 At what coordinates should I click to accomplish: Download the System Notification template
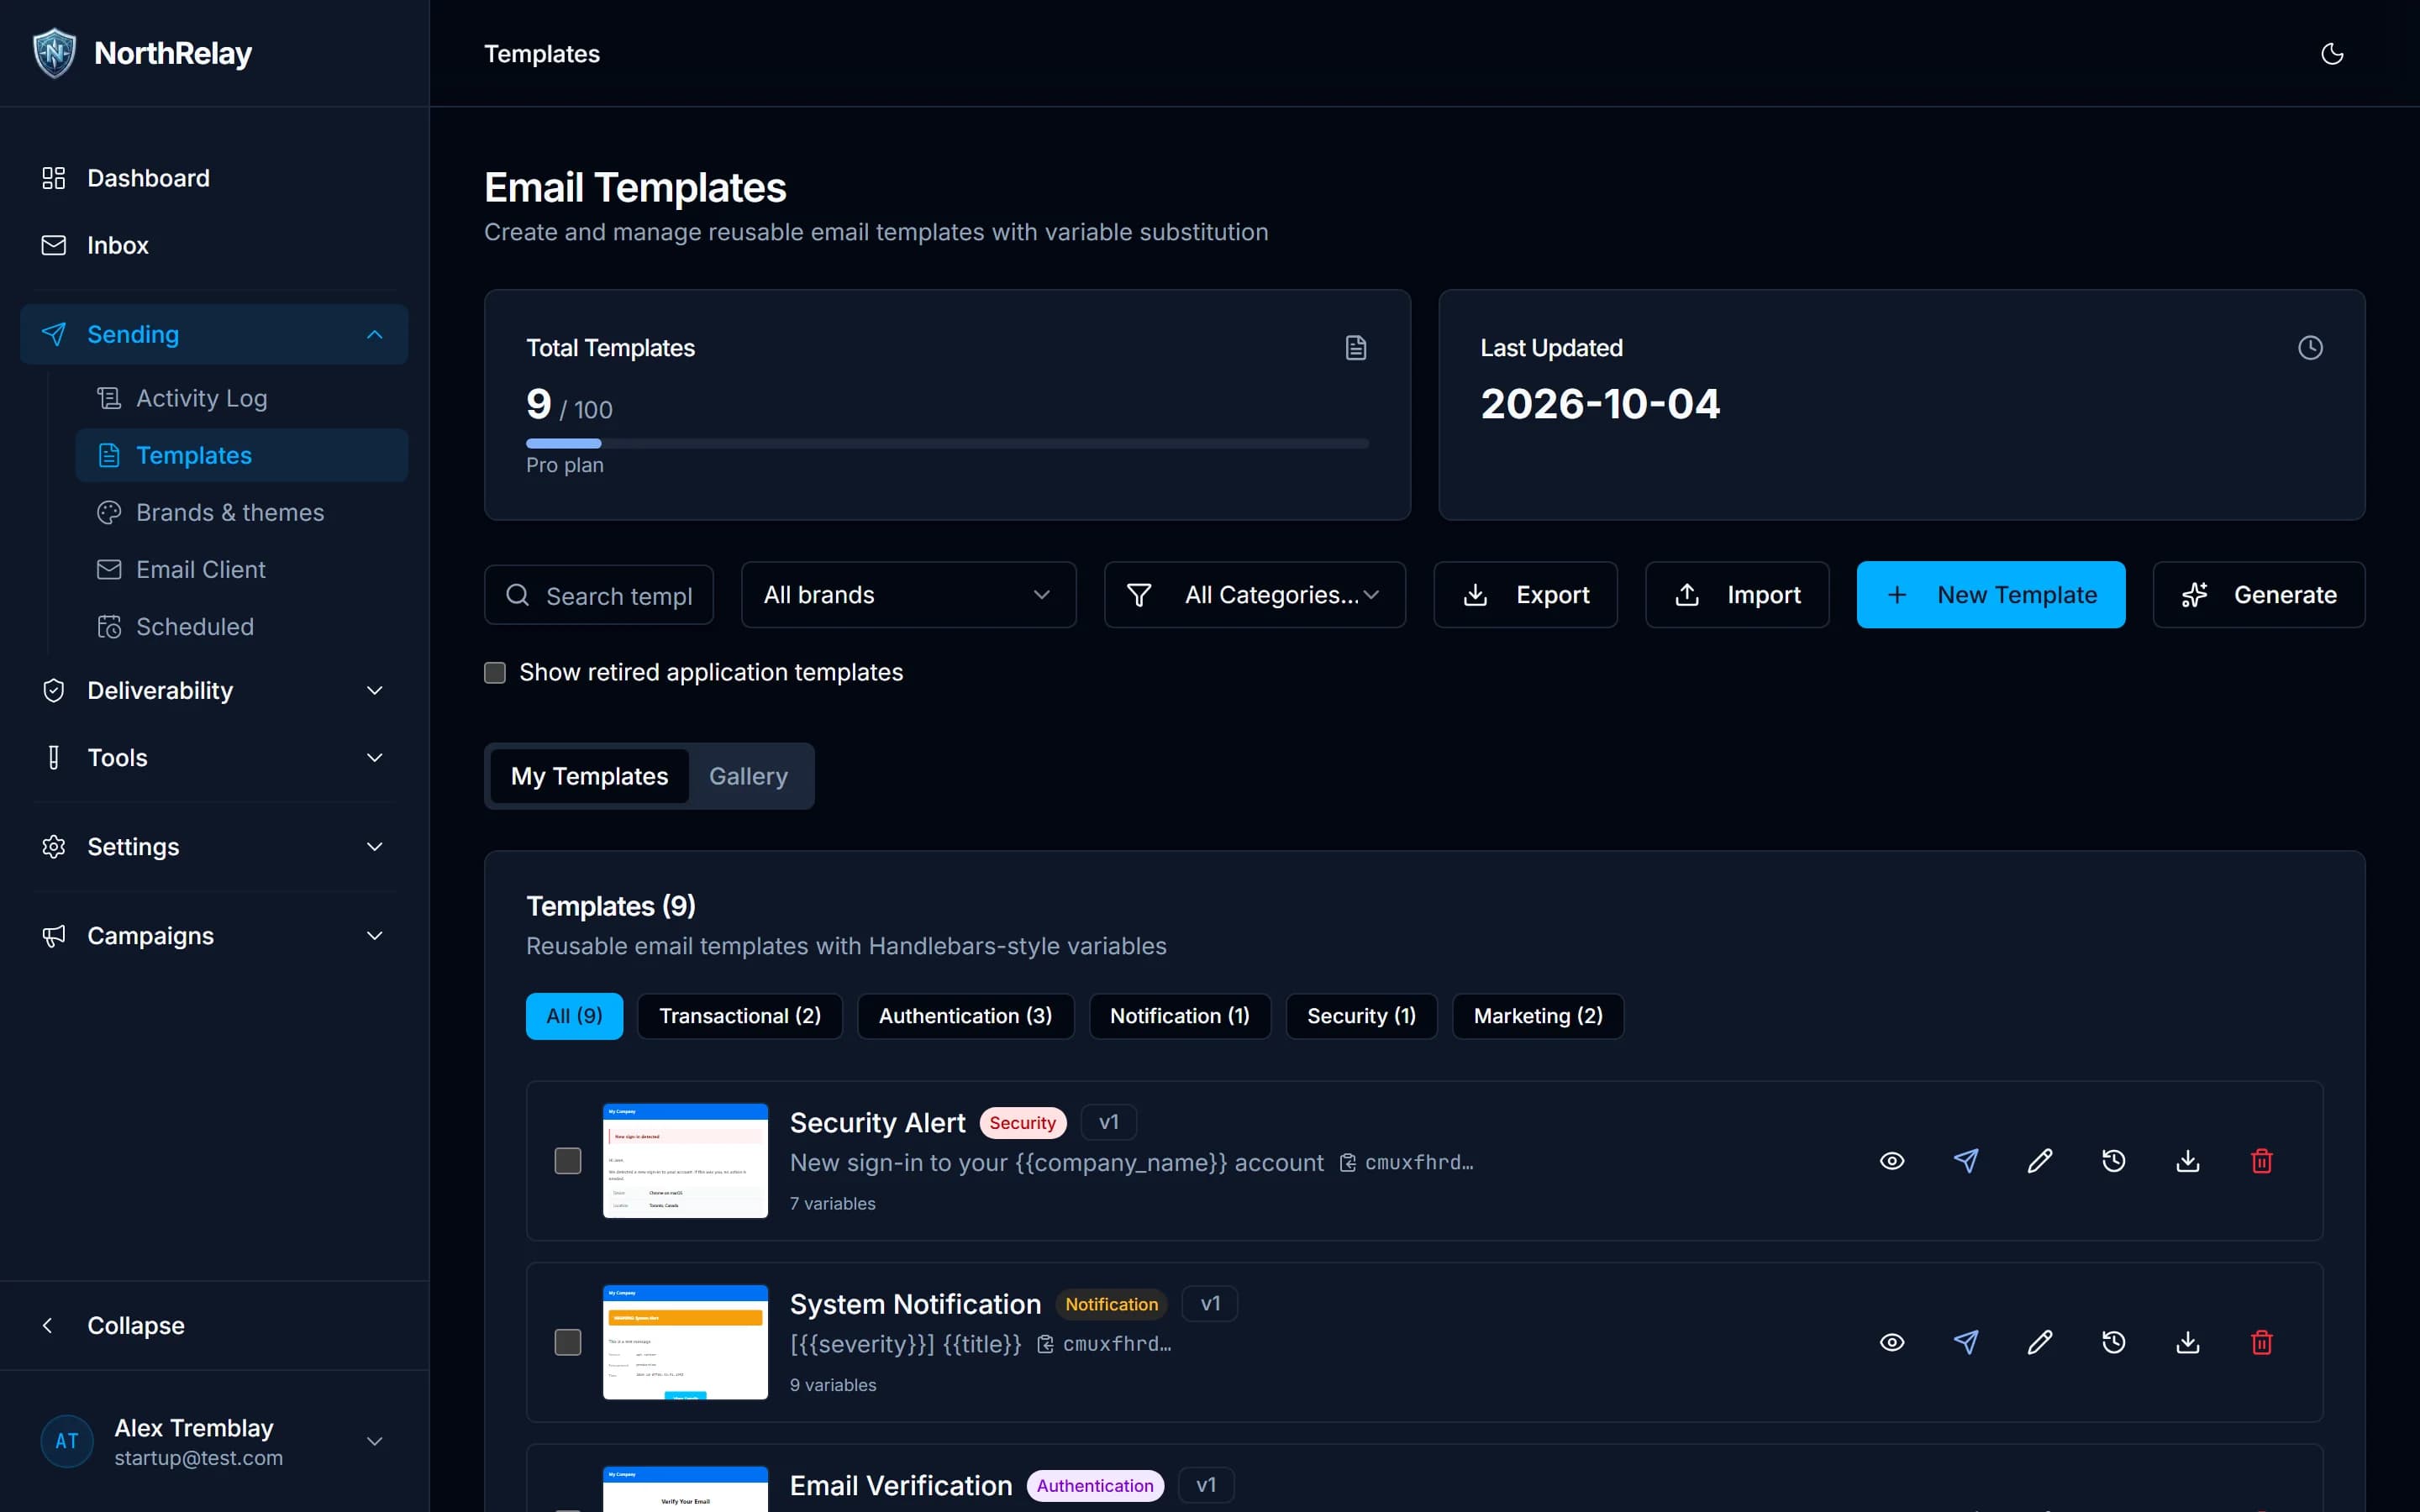(2187, 1342)
